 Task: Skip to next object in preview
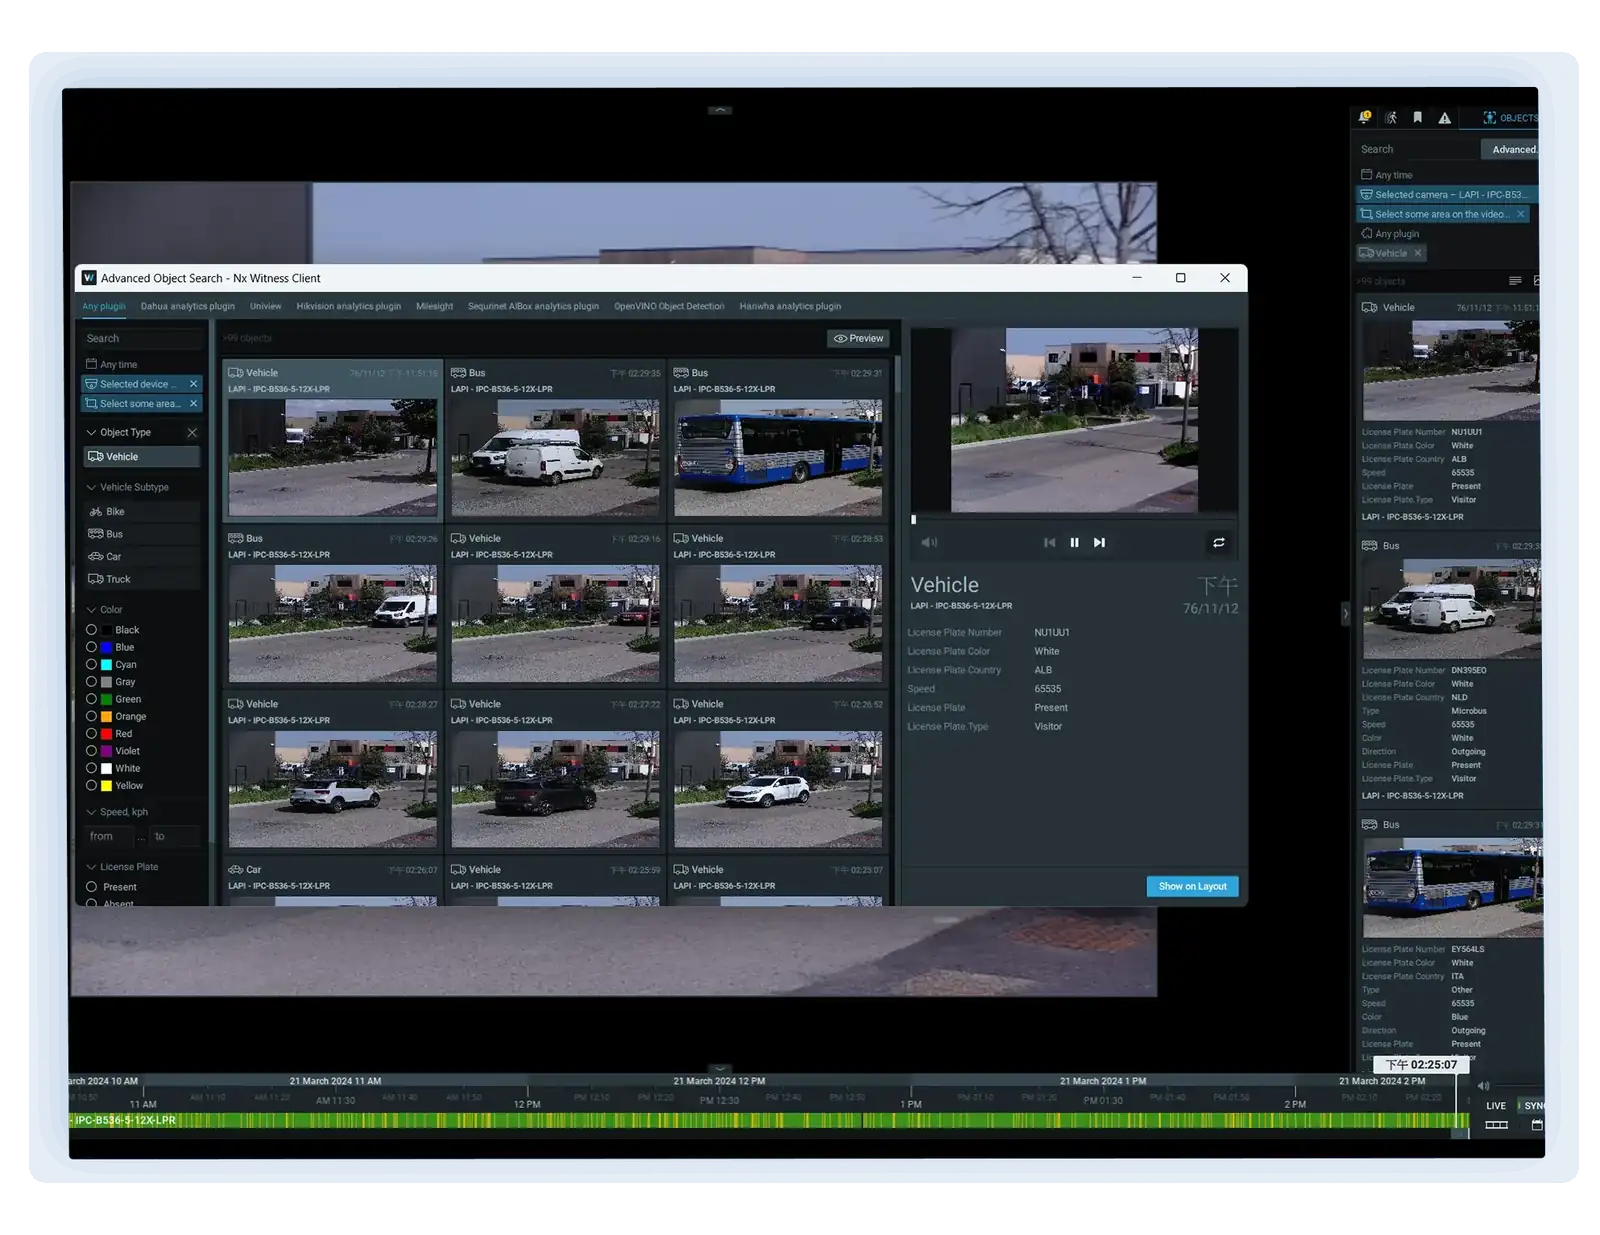tap(1099, 542)
